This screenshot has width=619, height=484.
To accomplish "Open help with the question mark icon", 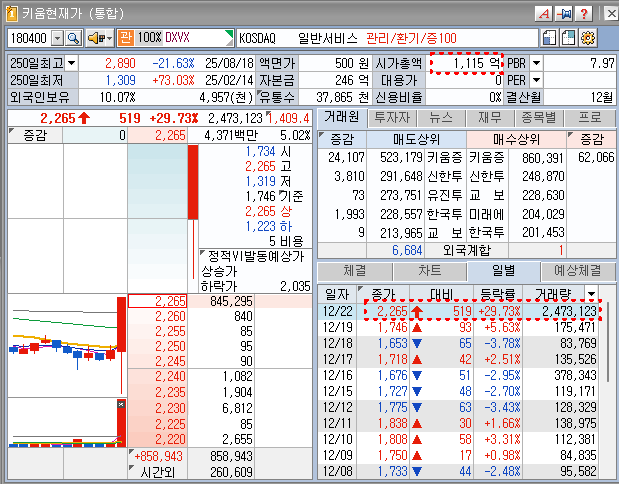I will (584, 14).
